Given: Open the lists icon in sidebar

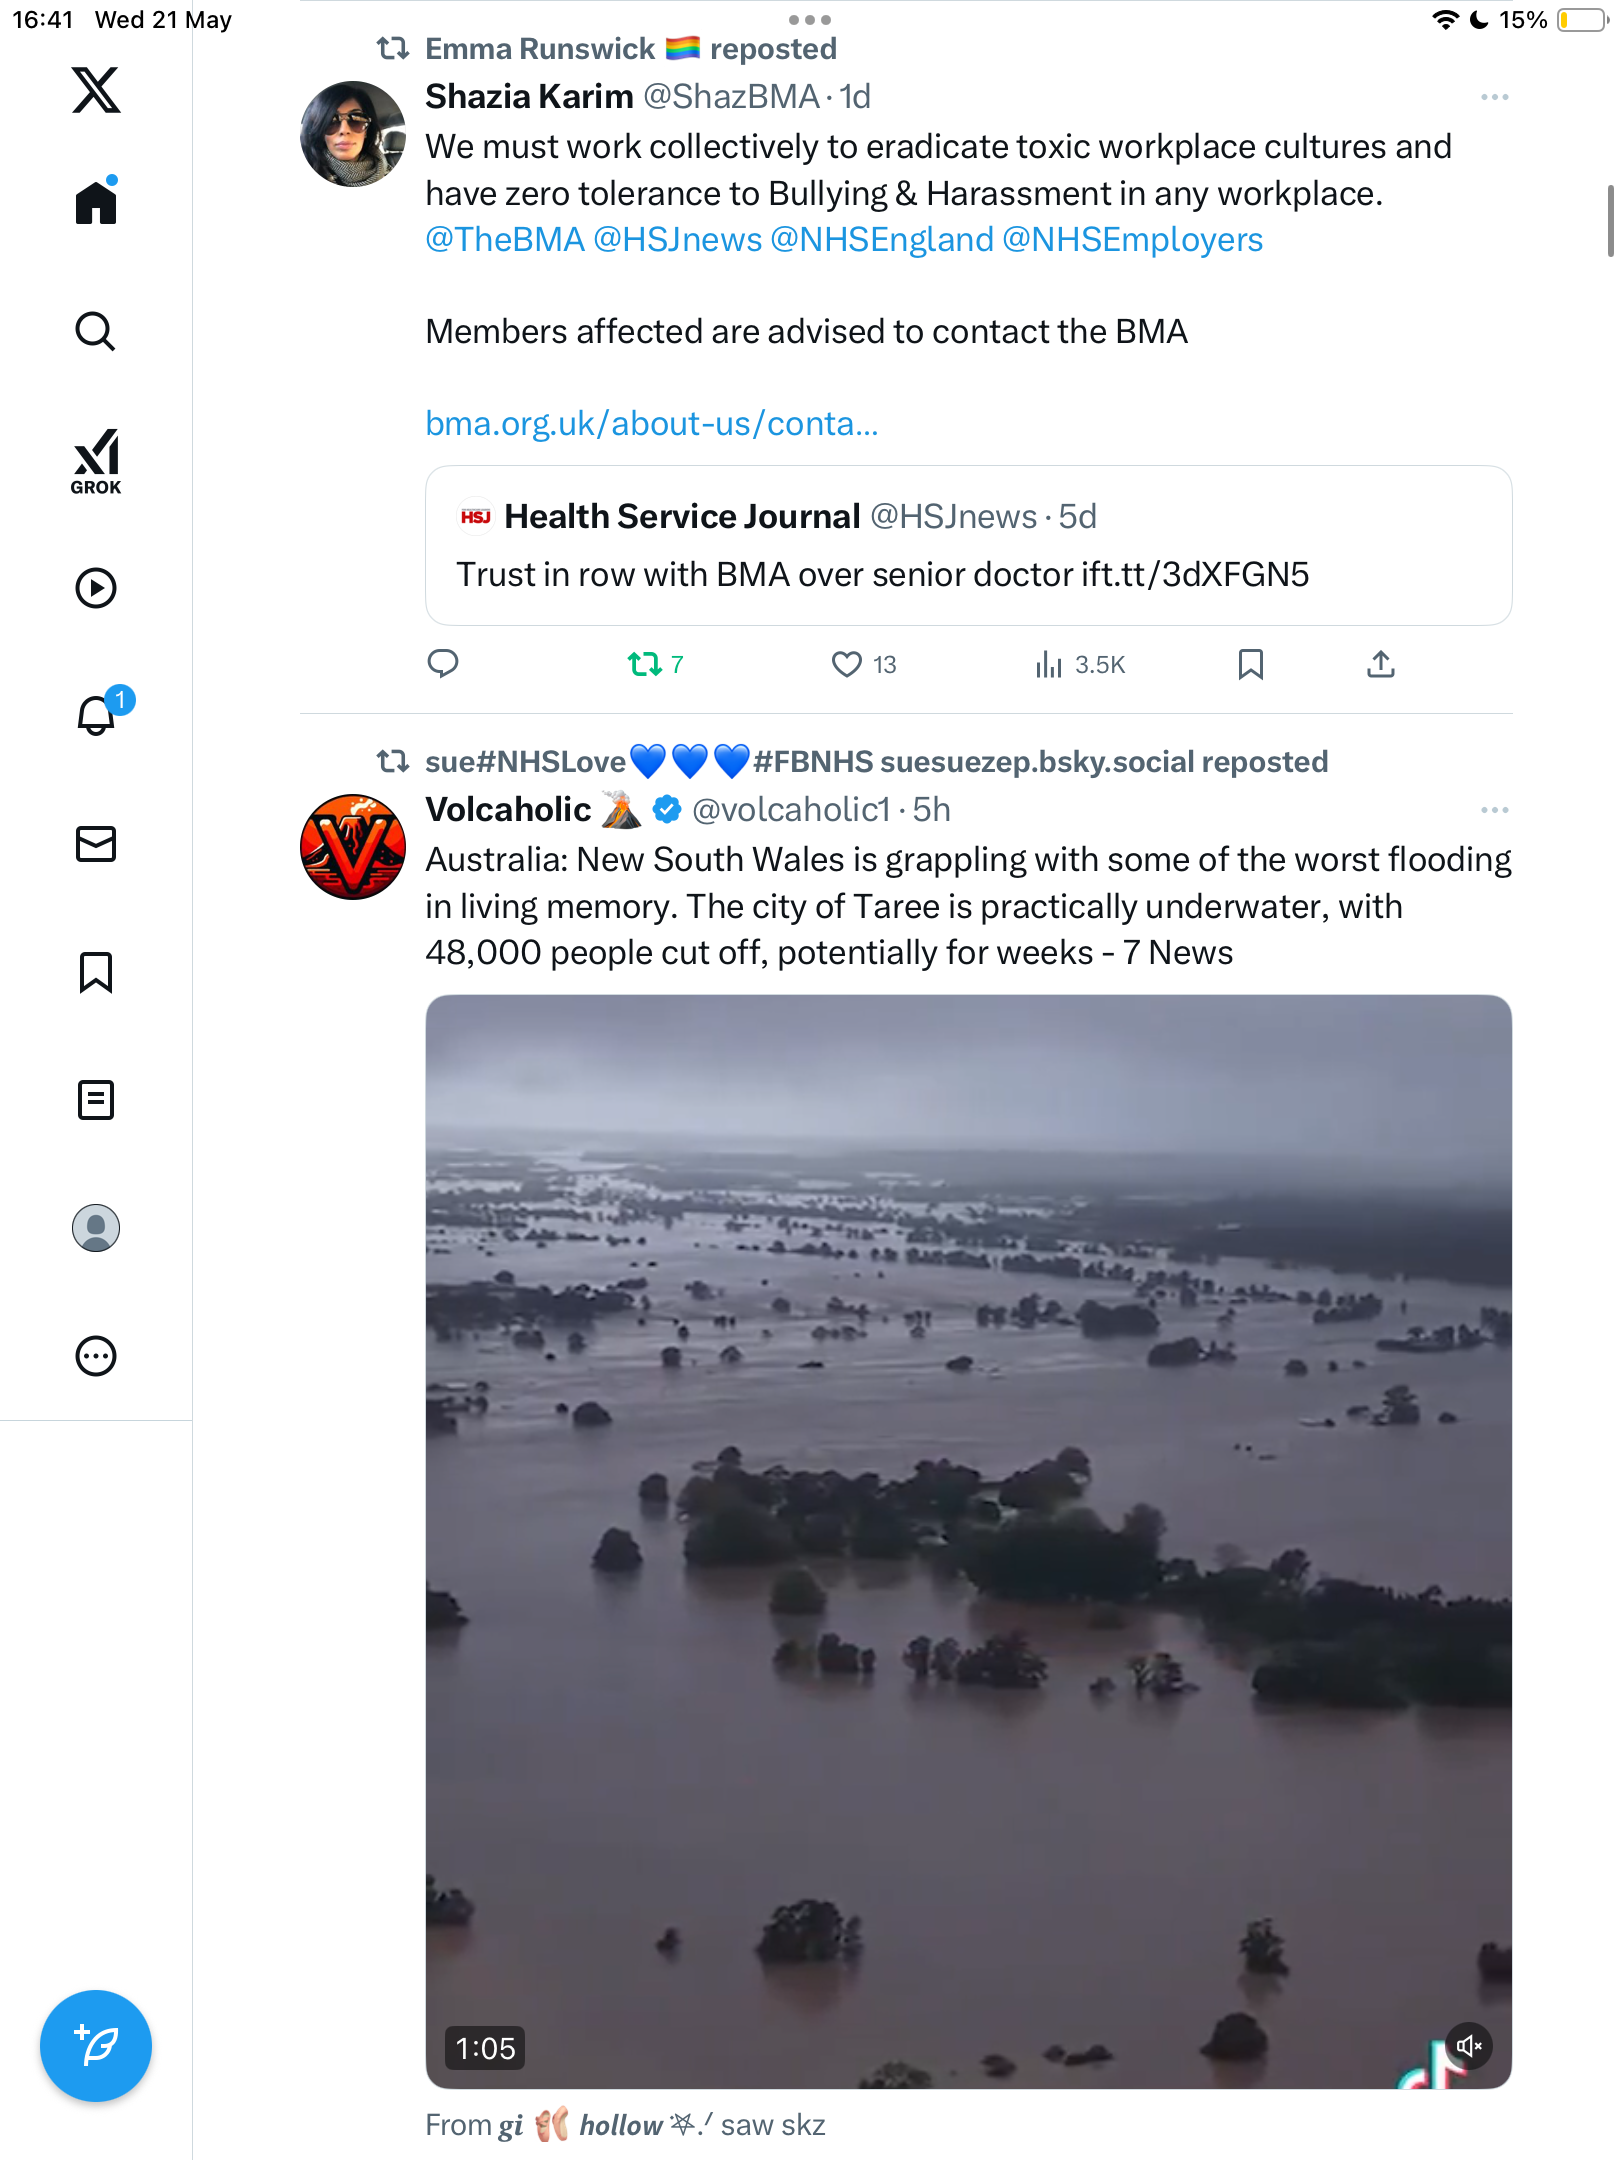Looking at the screenshot, I should click(x=96, y=1100).
